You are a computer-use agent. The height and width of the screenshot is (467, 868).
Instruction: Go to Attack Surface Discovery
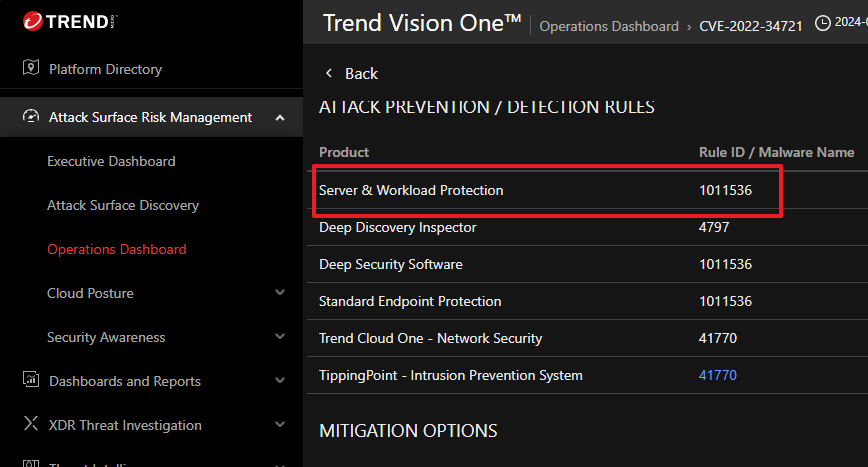123,205
